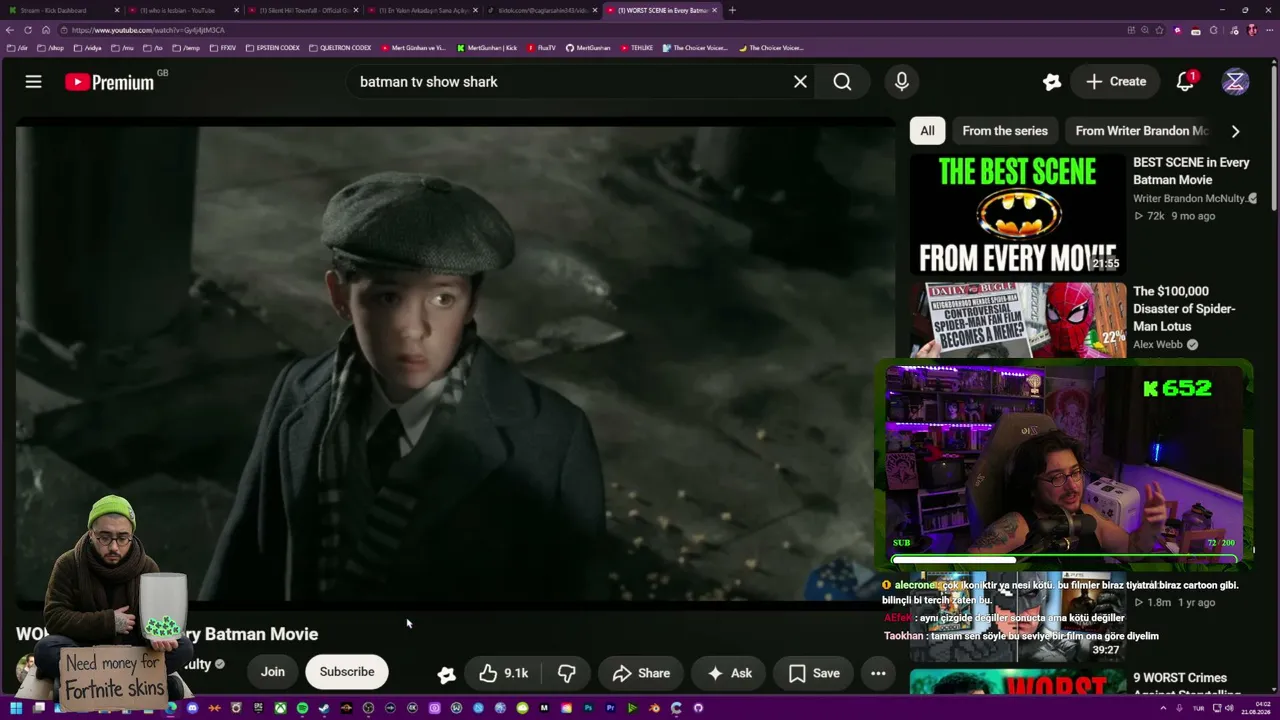This screenshot has height=720, width=1280.
Task: Open the FluxTV bookmark
Action: pyautogui.click(x=541, y=48)
